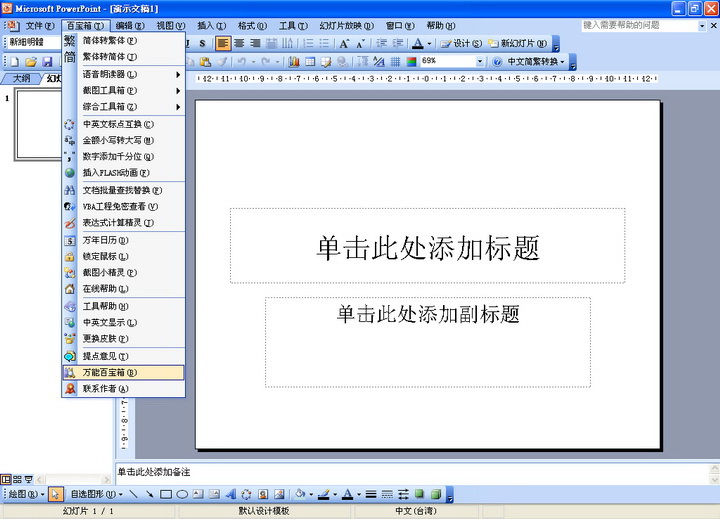This screenshot has height=519, width=720.
Task: Open the zoom percentage dropdown at 69%
Action: click(480, 61)
